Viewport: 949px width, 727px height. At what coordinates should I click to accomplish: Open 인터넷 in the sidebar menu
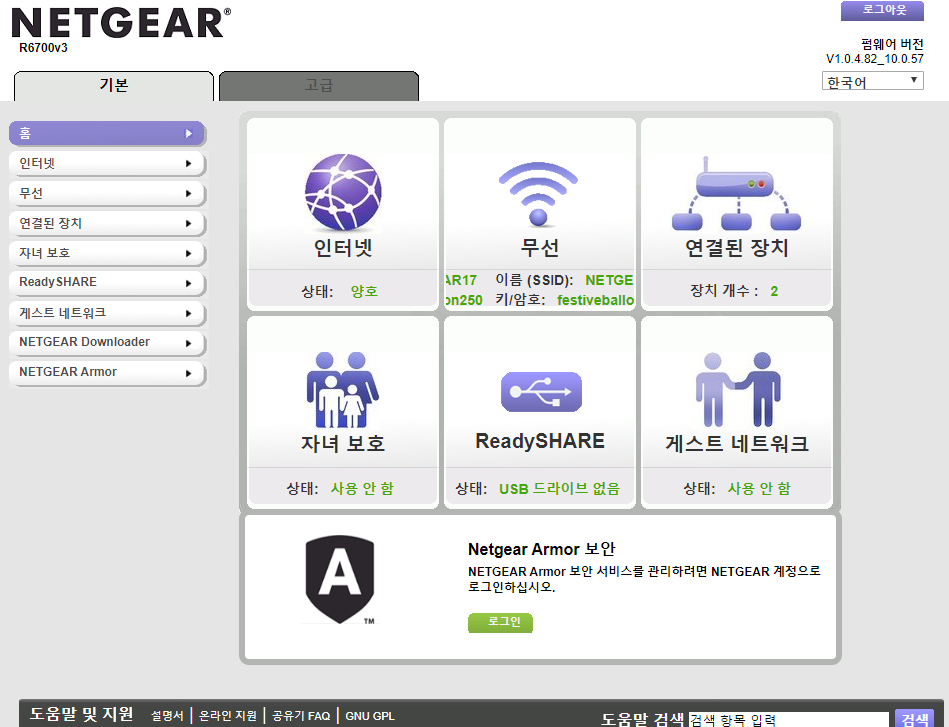[107, 163]
